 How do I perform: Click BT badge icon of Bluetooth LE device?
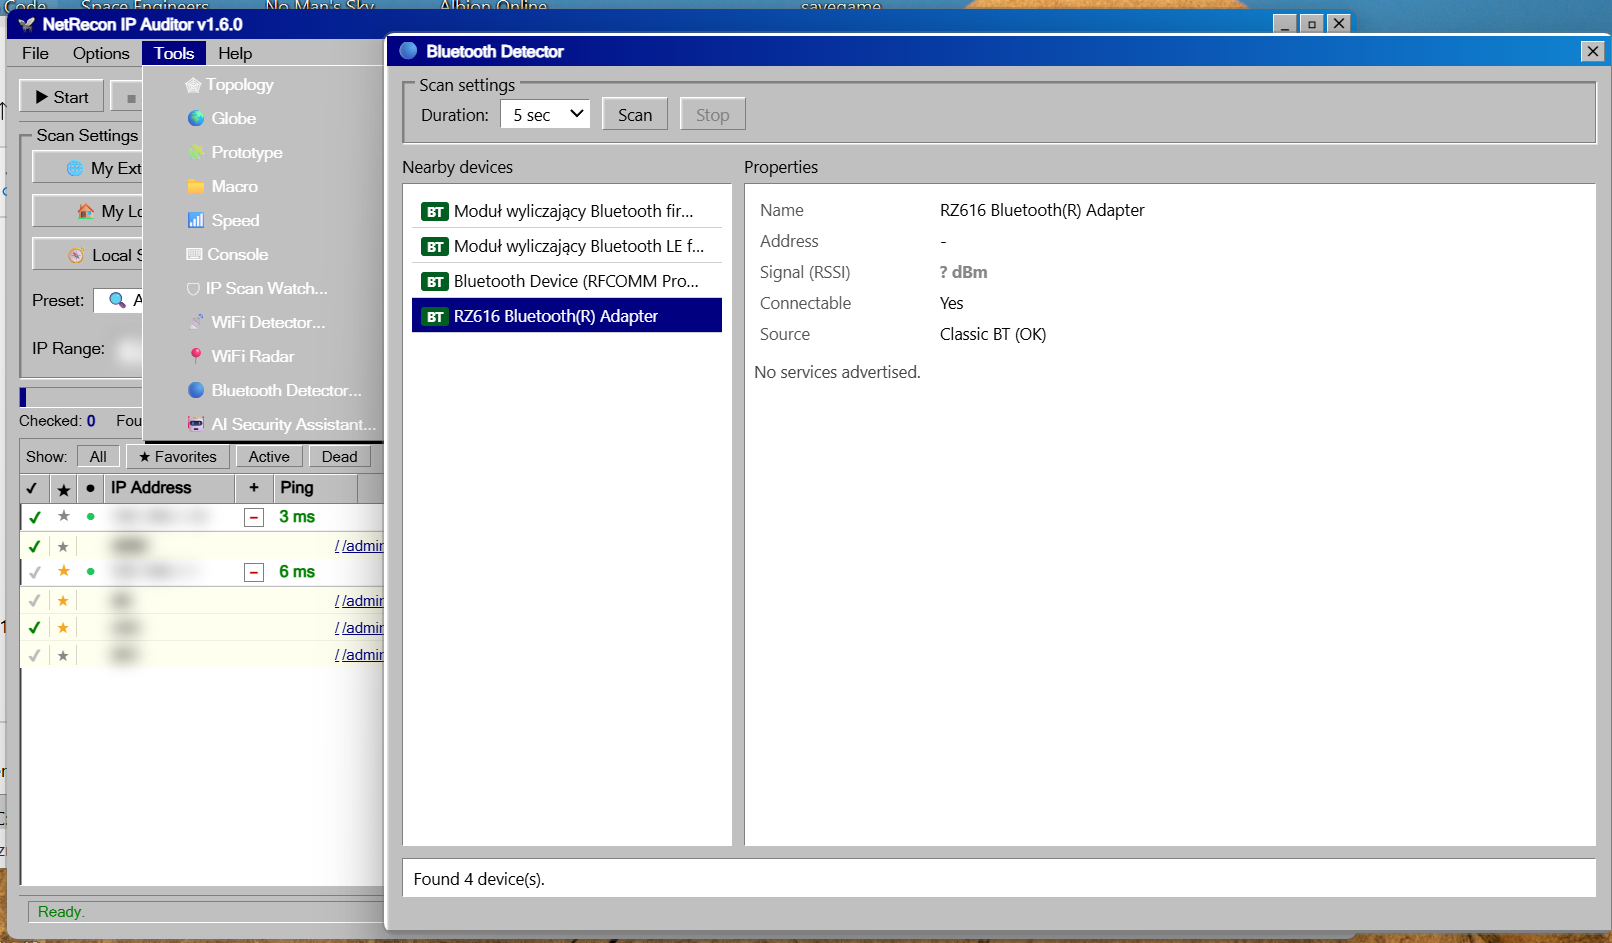(x=435, y=247)
